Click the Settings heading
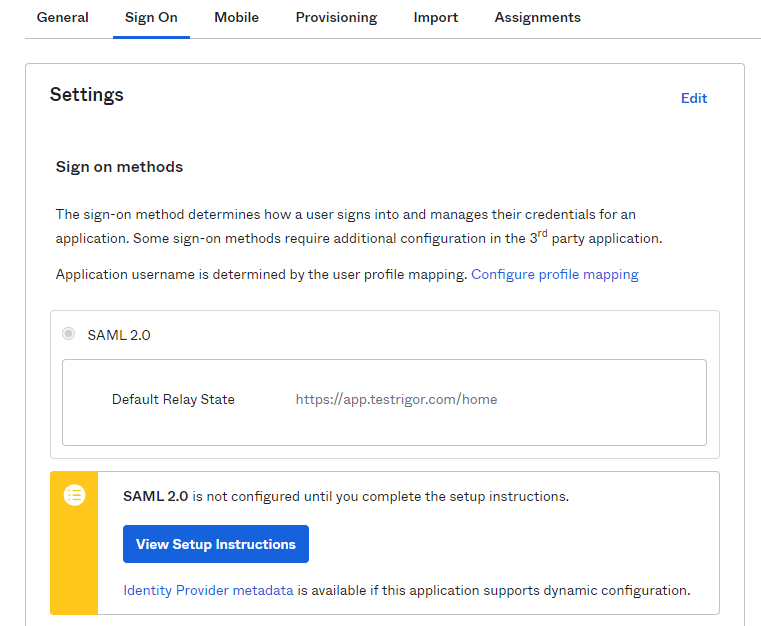 (x=87, y=95)
